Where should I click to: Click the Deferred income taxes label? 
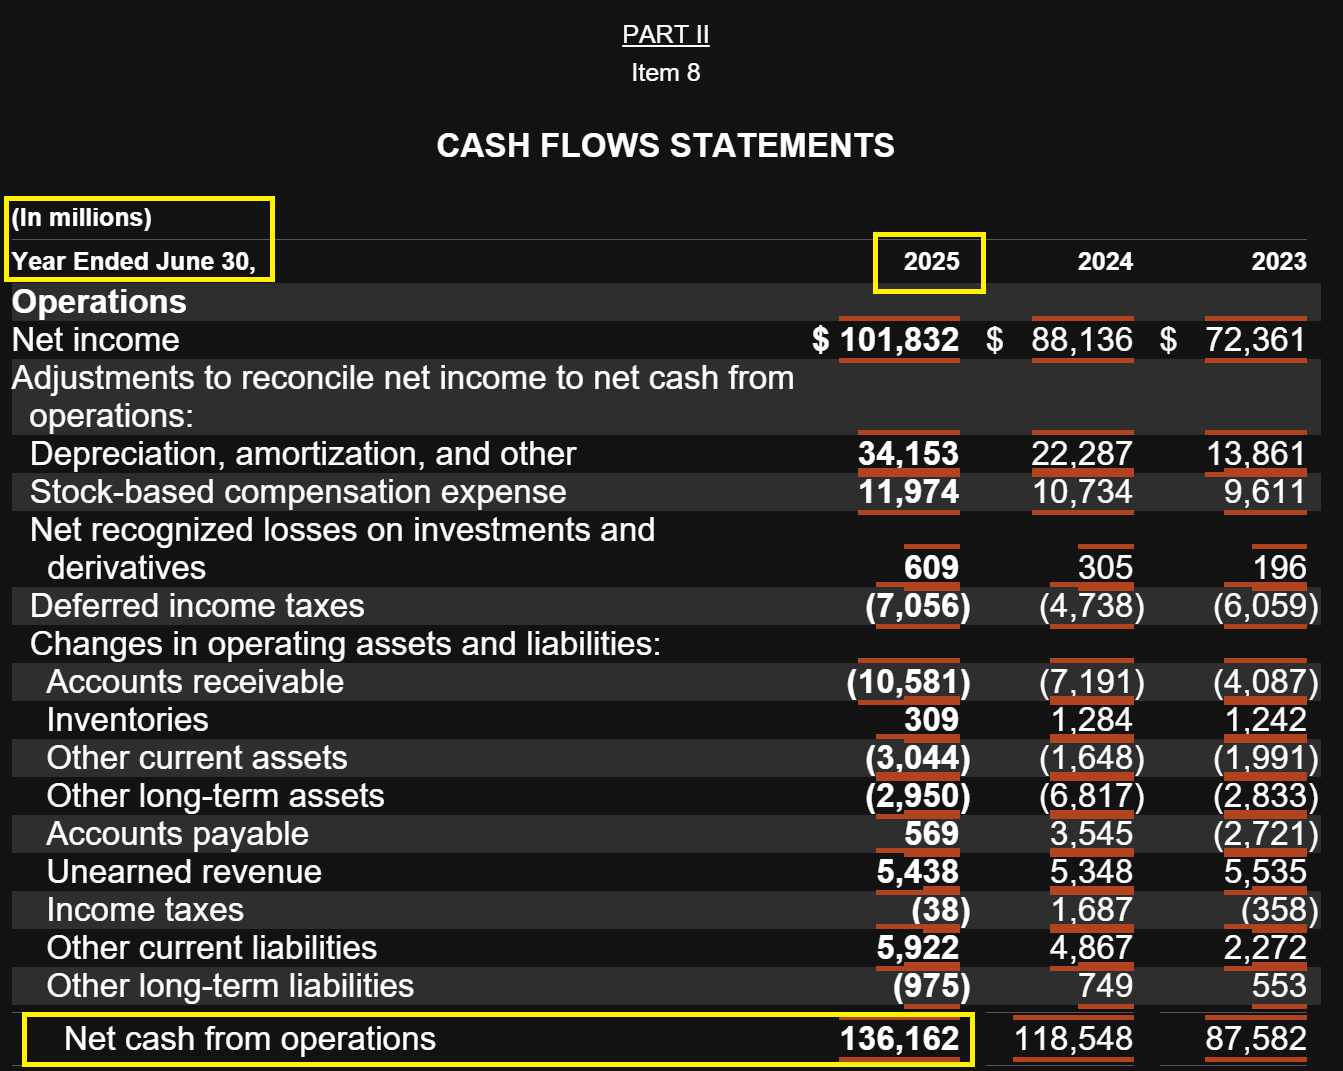pyautogui.click(x=197, y=606)
